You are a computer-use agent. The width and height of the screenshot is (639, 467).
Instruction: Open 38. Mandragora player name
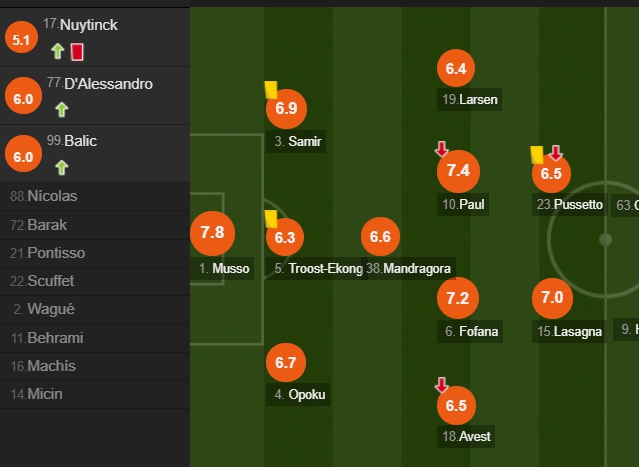pyautogui.click(x=408, y=269)
